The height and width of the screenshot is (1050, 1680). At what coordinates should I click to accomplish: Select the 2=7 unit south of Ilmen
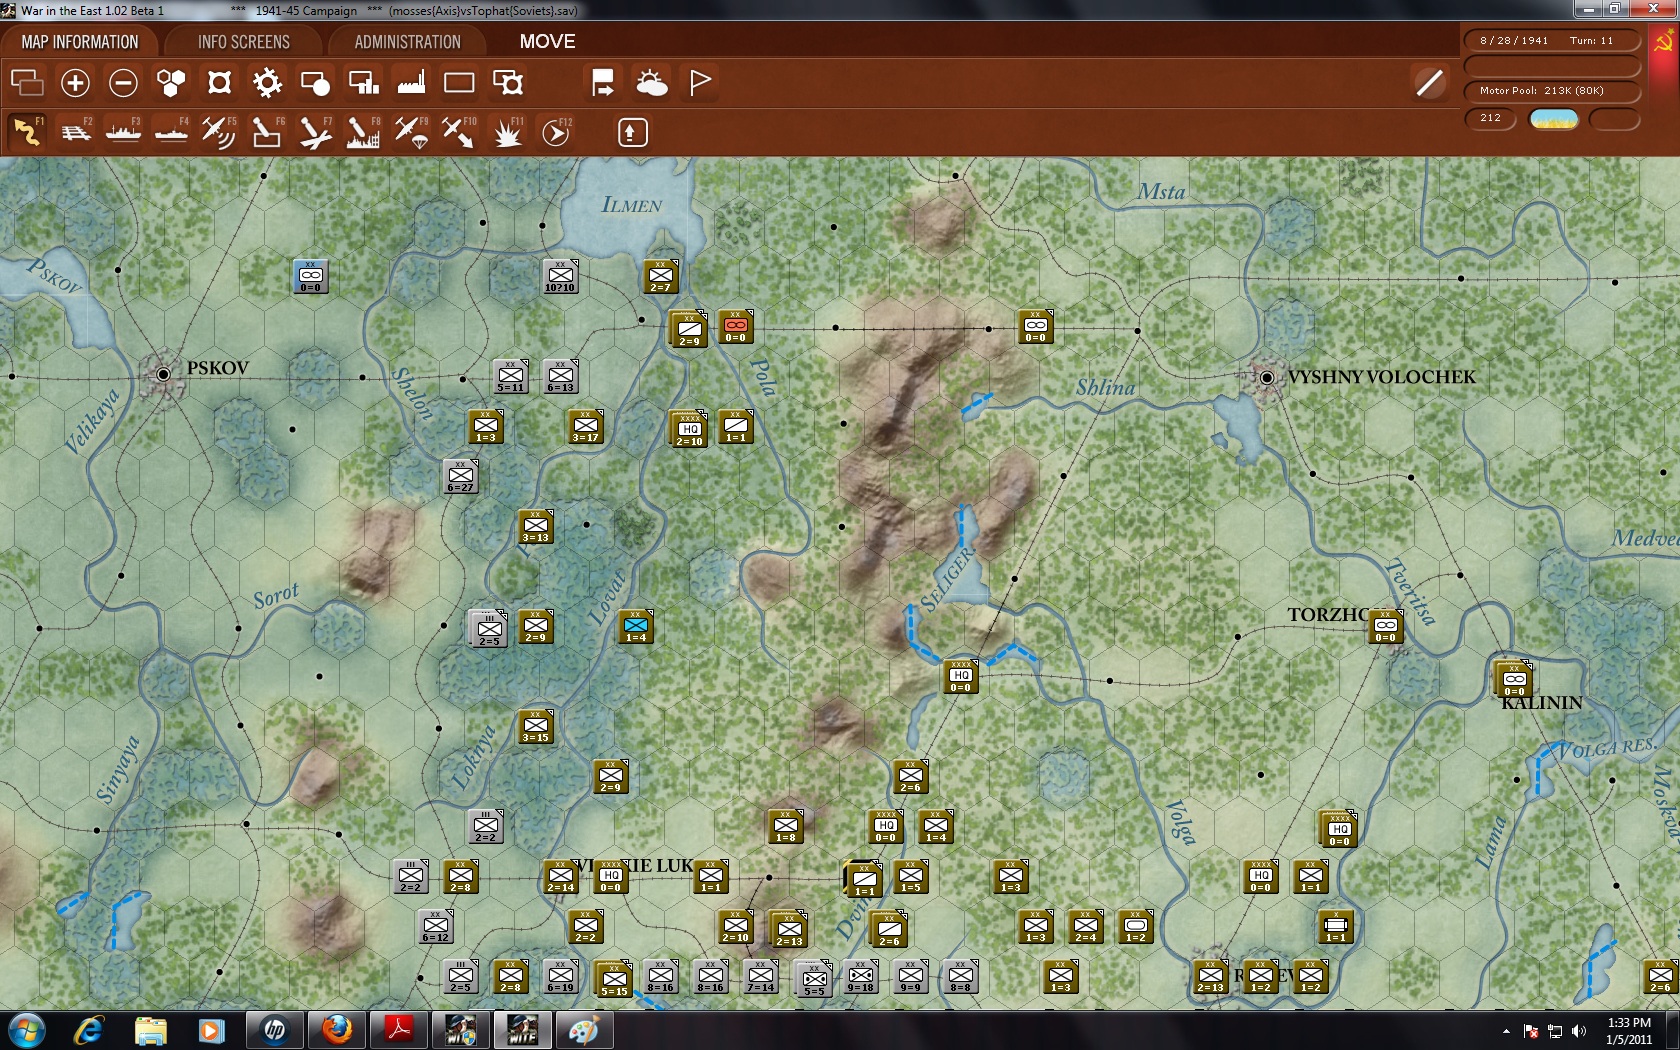tap(661, 276)
